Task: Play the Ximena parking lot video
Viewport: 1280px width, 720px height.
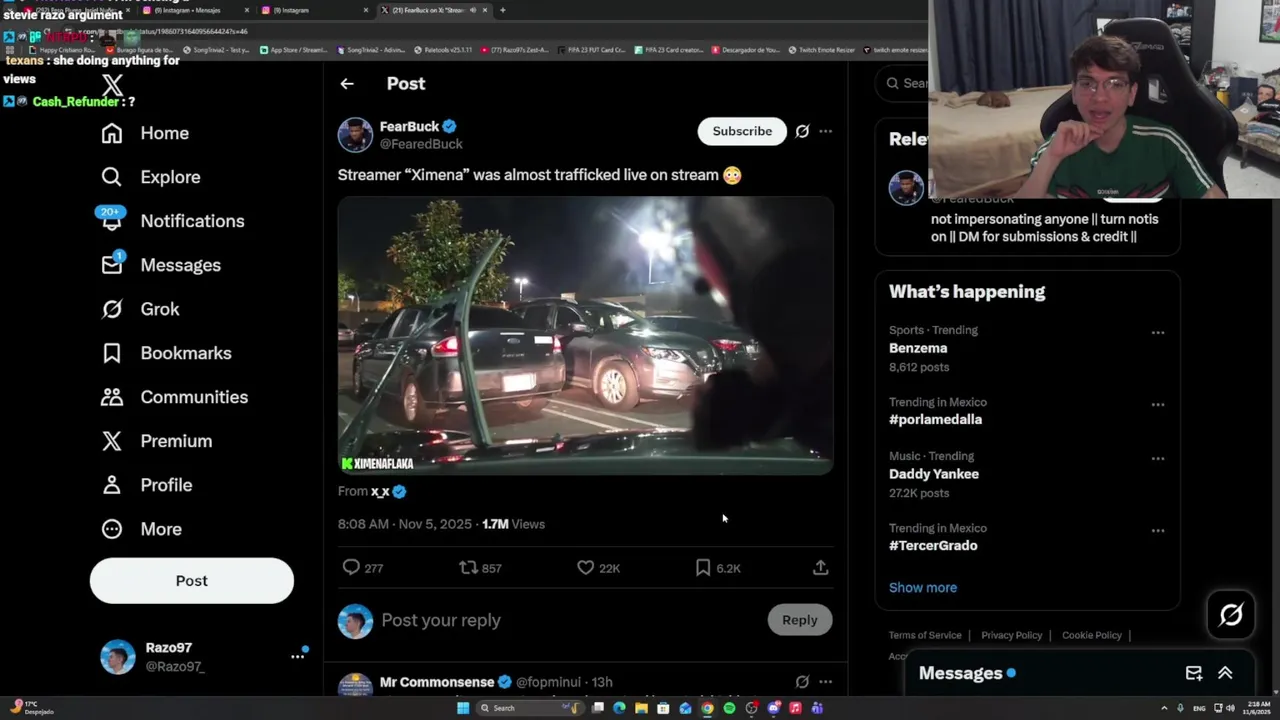Action: click(x=585, y=335)
